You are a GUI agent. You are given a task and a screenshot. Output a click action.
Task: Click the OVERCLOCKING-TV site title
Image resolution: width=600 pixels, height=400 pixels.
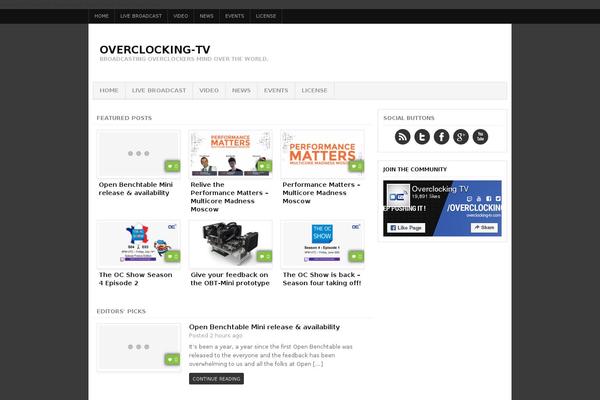pos(155,50)
